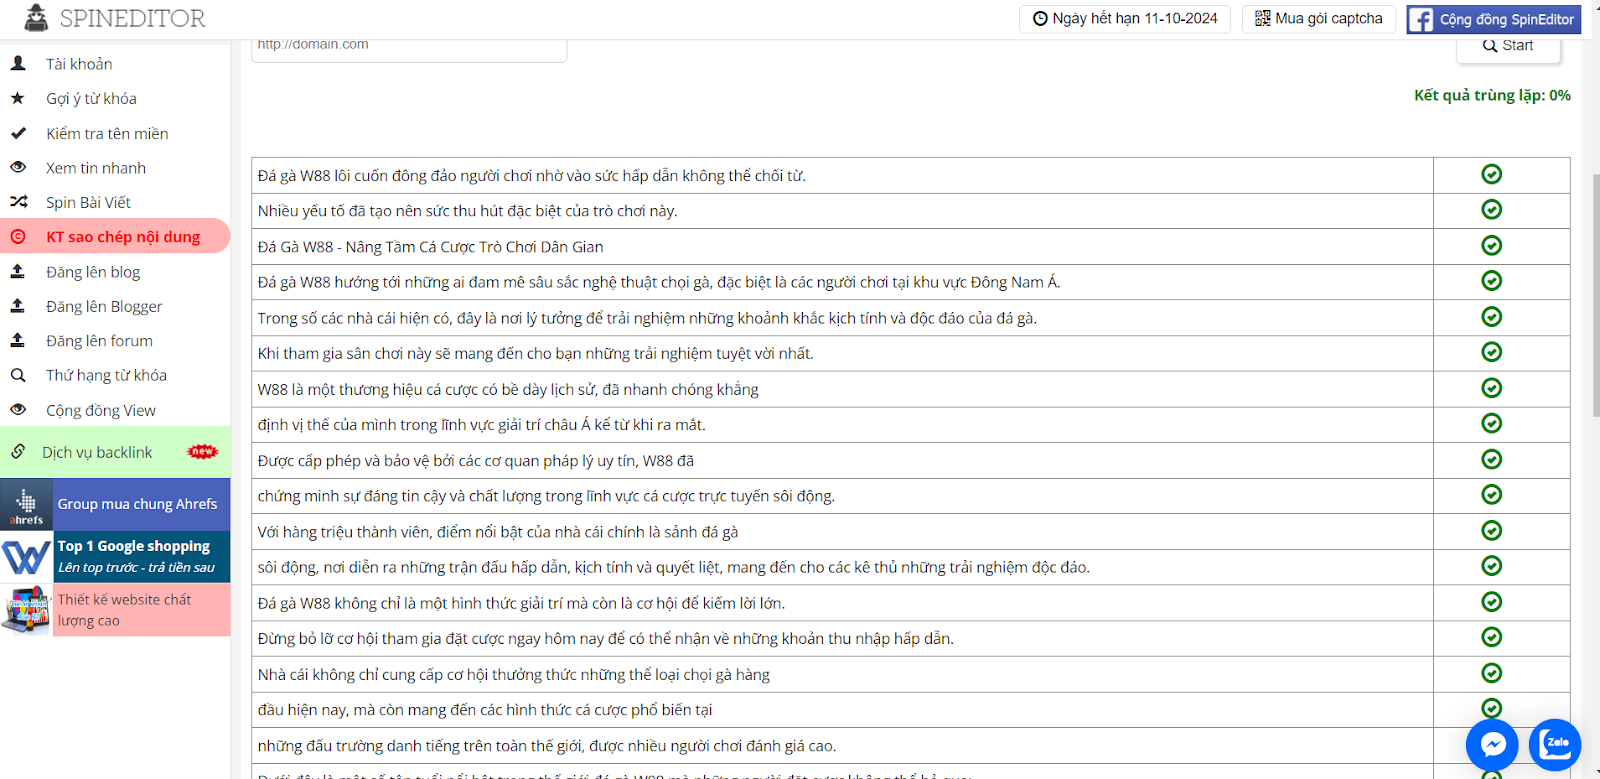Click eye icon beside Xem tin nhanh
Image resolution: width=1600 pixels, height=779 pixels.
18,167
